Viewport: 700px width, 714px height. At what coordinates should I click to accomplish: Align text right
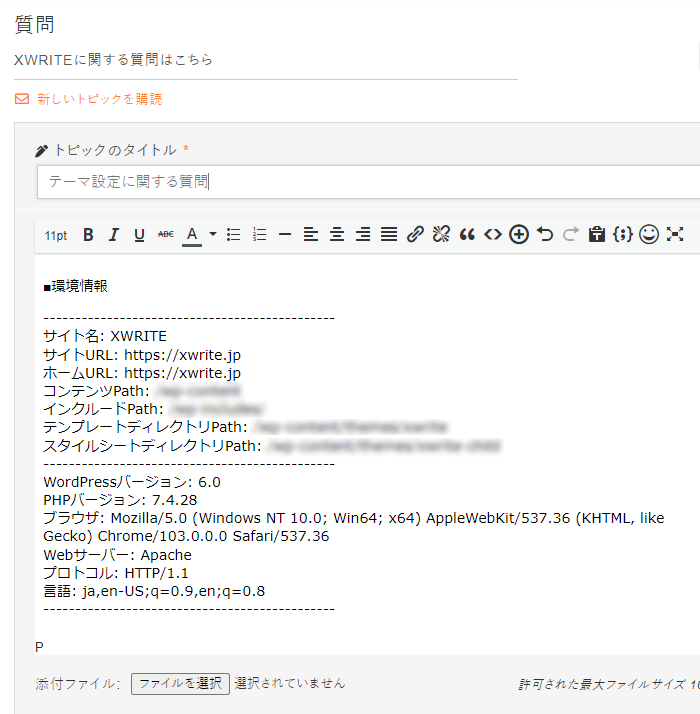click(363, 235)
